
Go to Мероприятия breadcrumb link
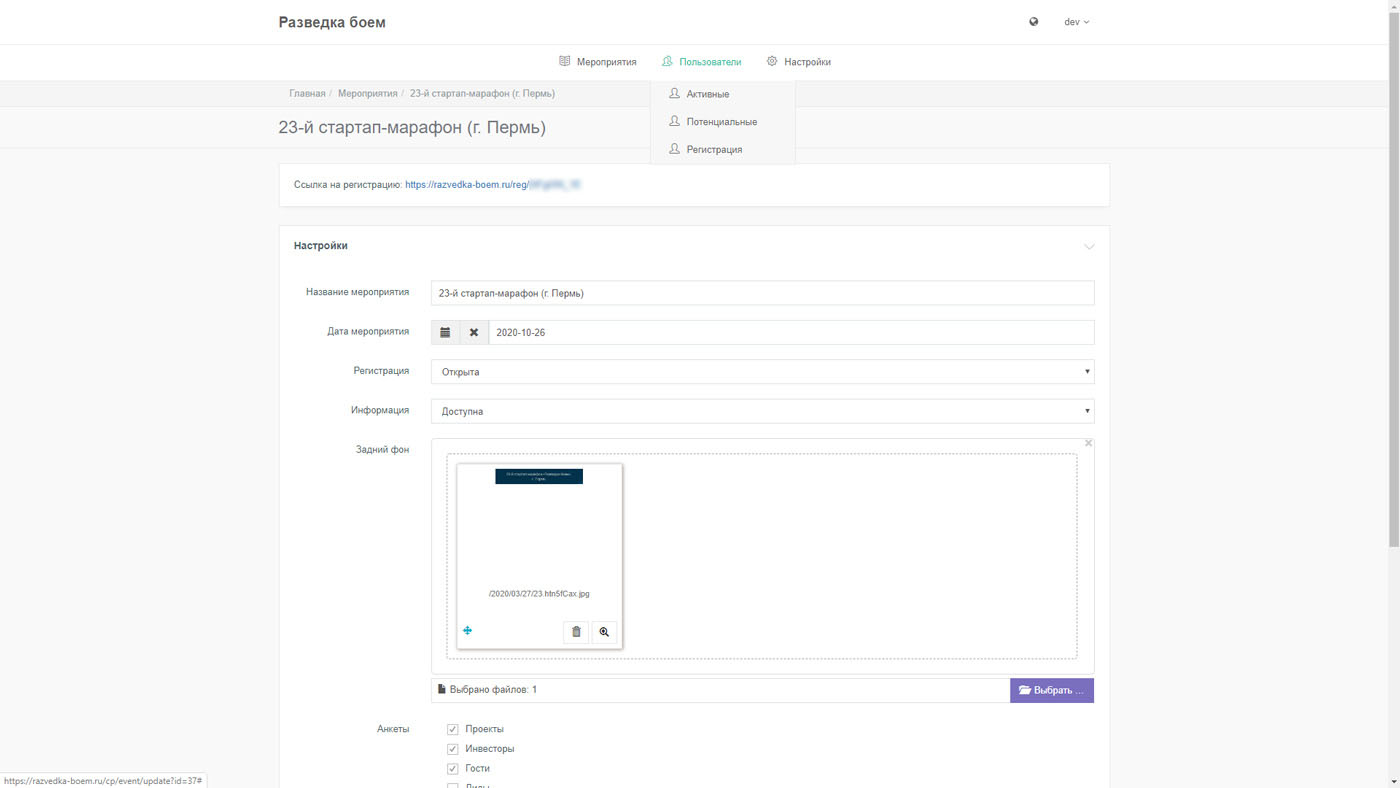click(367, 93)
